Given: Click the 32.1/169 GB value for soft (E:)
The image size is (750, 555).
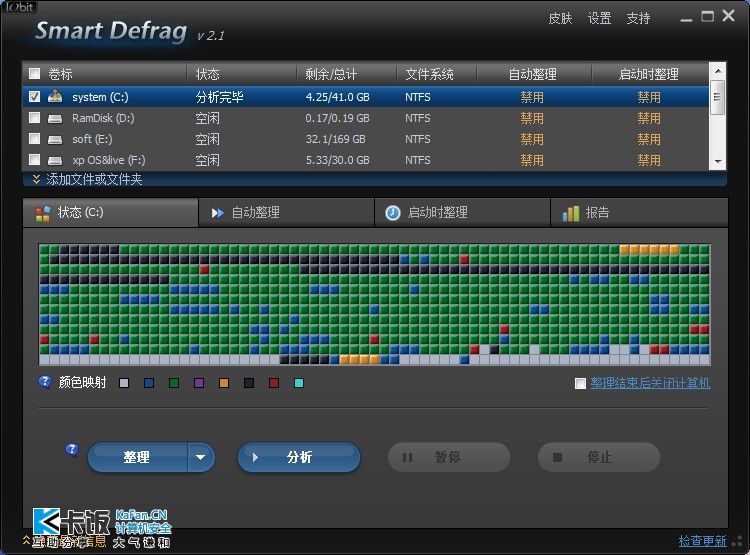Looking at the screenshot, I should [335, 139].
